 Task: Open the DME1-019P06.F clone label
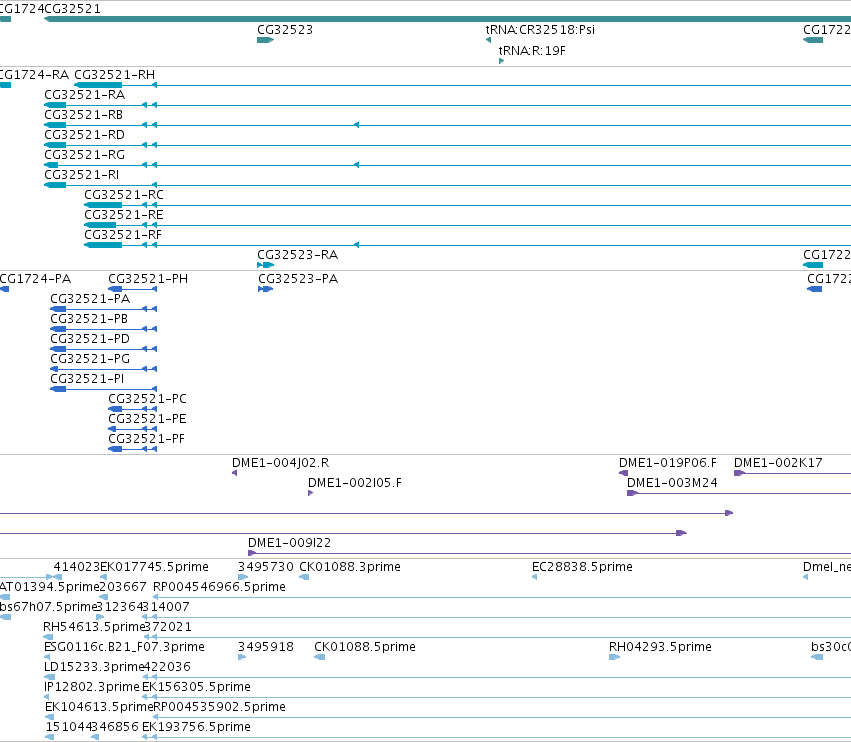(668, 463)
